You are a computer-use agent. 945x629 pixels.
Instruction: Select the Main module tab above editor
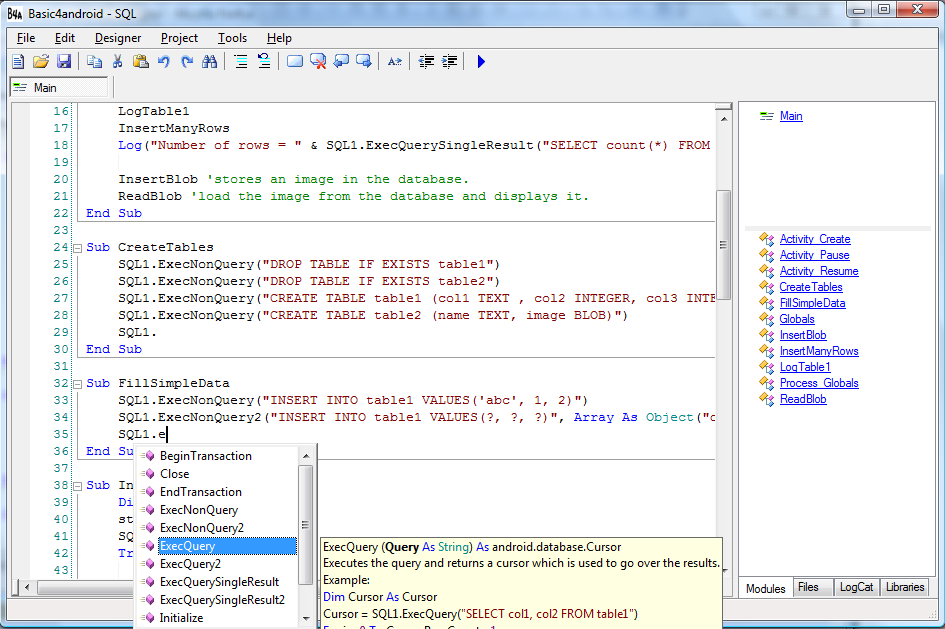(x=59, y=87)
